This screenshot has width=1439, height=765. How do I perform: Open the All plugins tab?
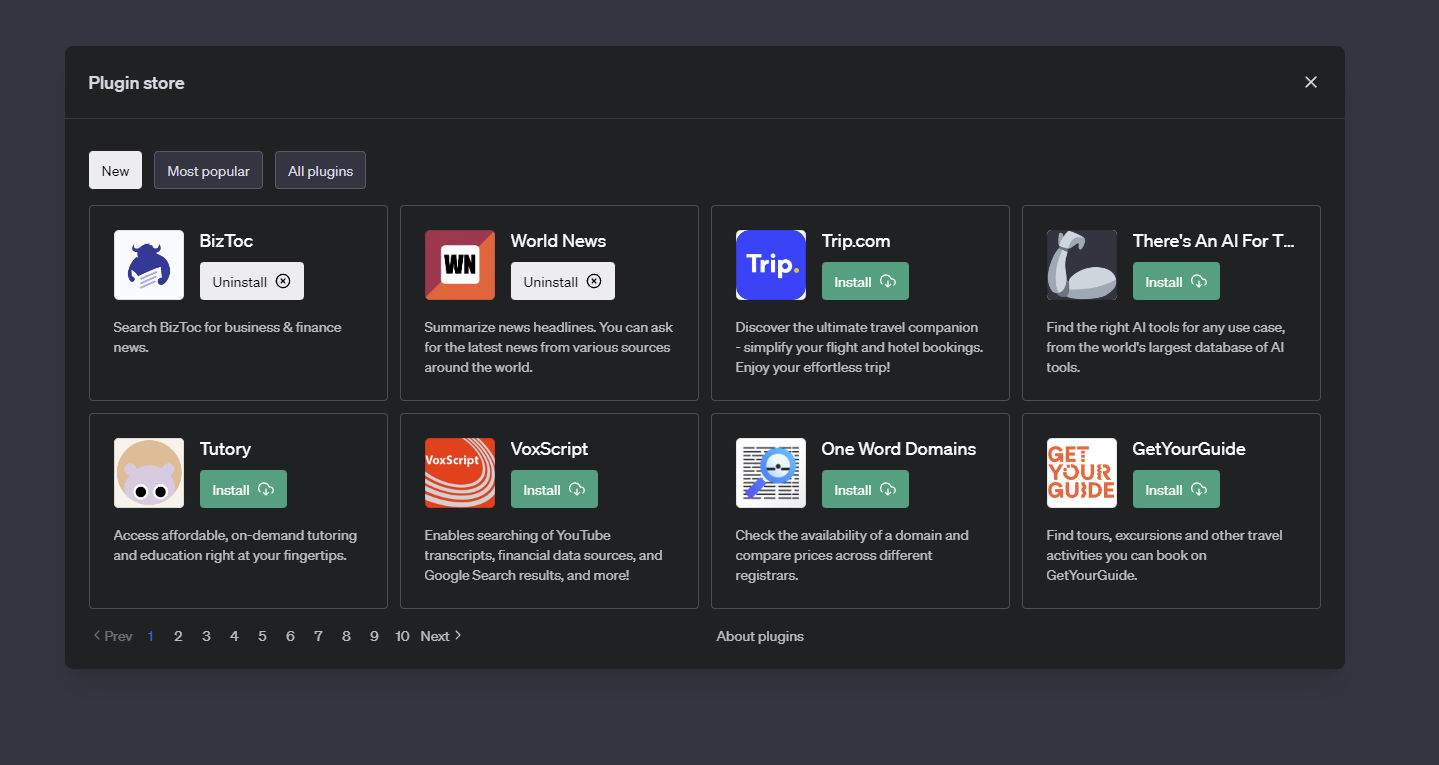tap(320, 170)
